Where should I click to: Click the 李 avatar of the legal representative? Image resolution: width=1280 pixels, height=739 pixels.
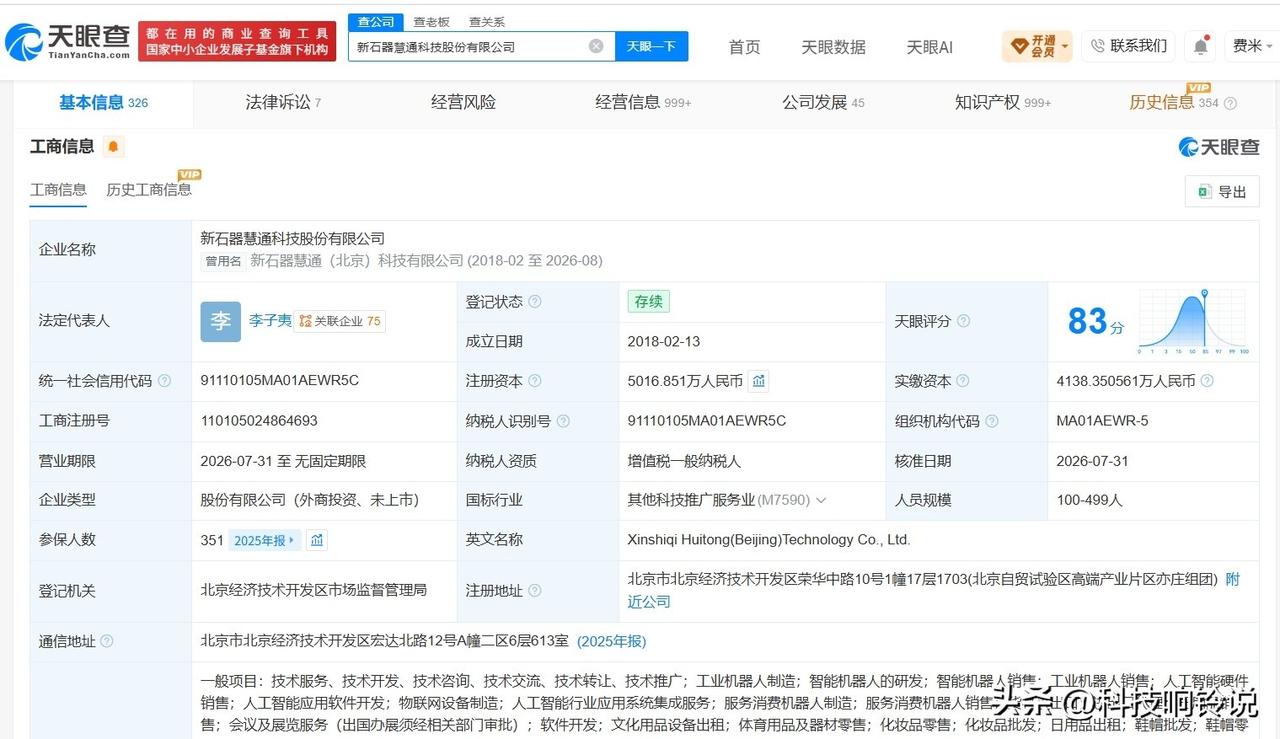(x=220, y=321)
